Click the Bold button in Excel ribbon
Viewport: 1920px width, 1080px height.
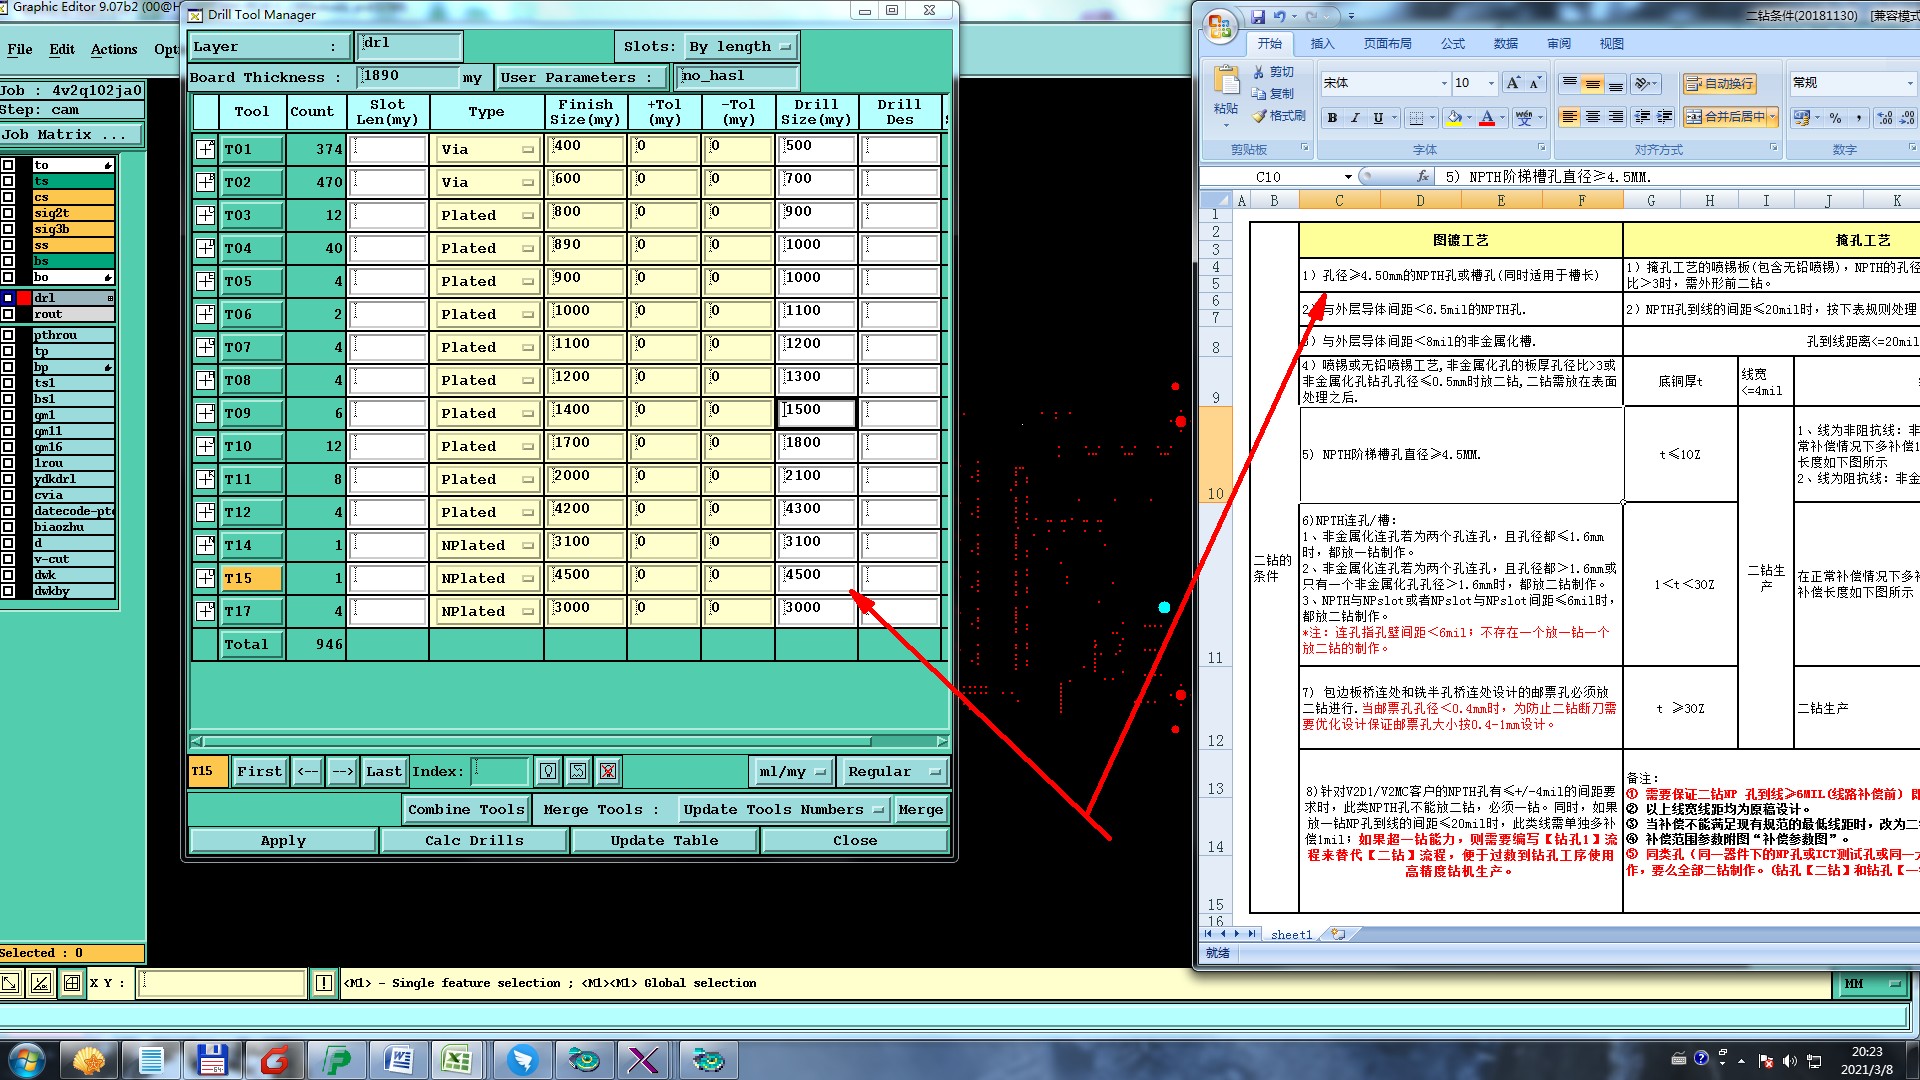click(x=1332, y=118)
